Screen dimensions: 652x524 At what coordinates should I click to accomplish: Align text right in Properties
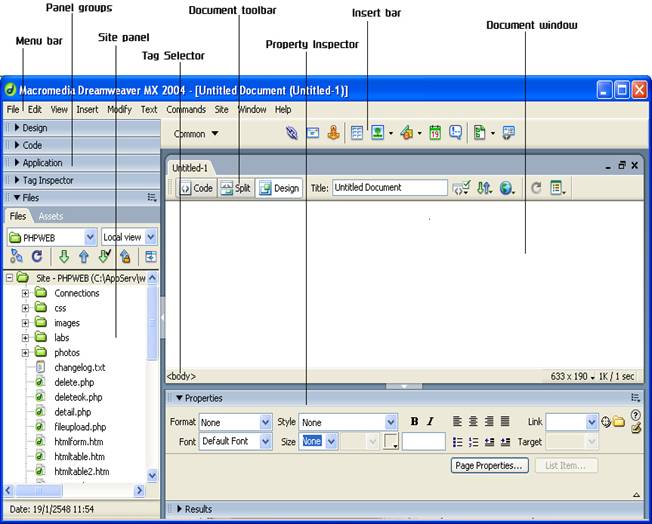(489, 421)
